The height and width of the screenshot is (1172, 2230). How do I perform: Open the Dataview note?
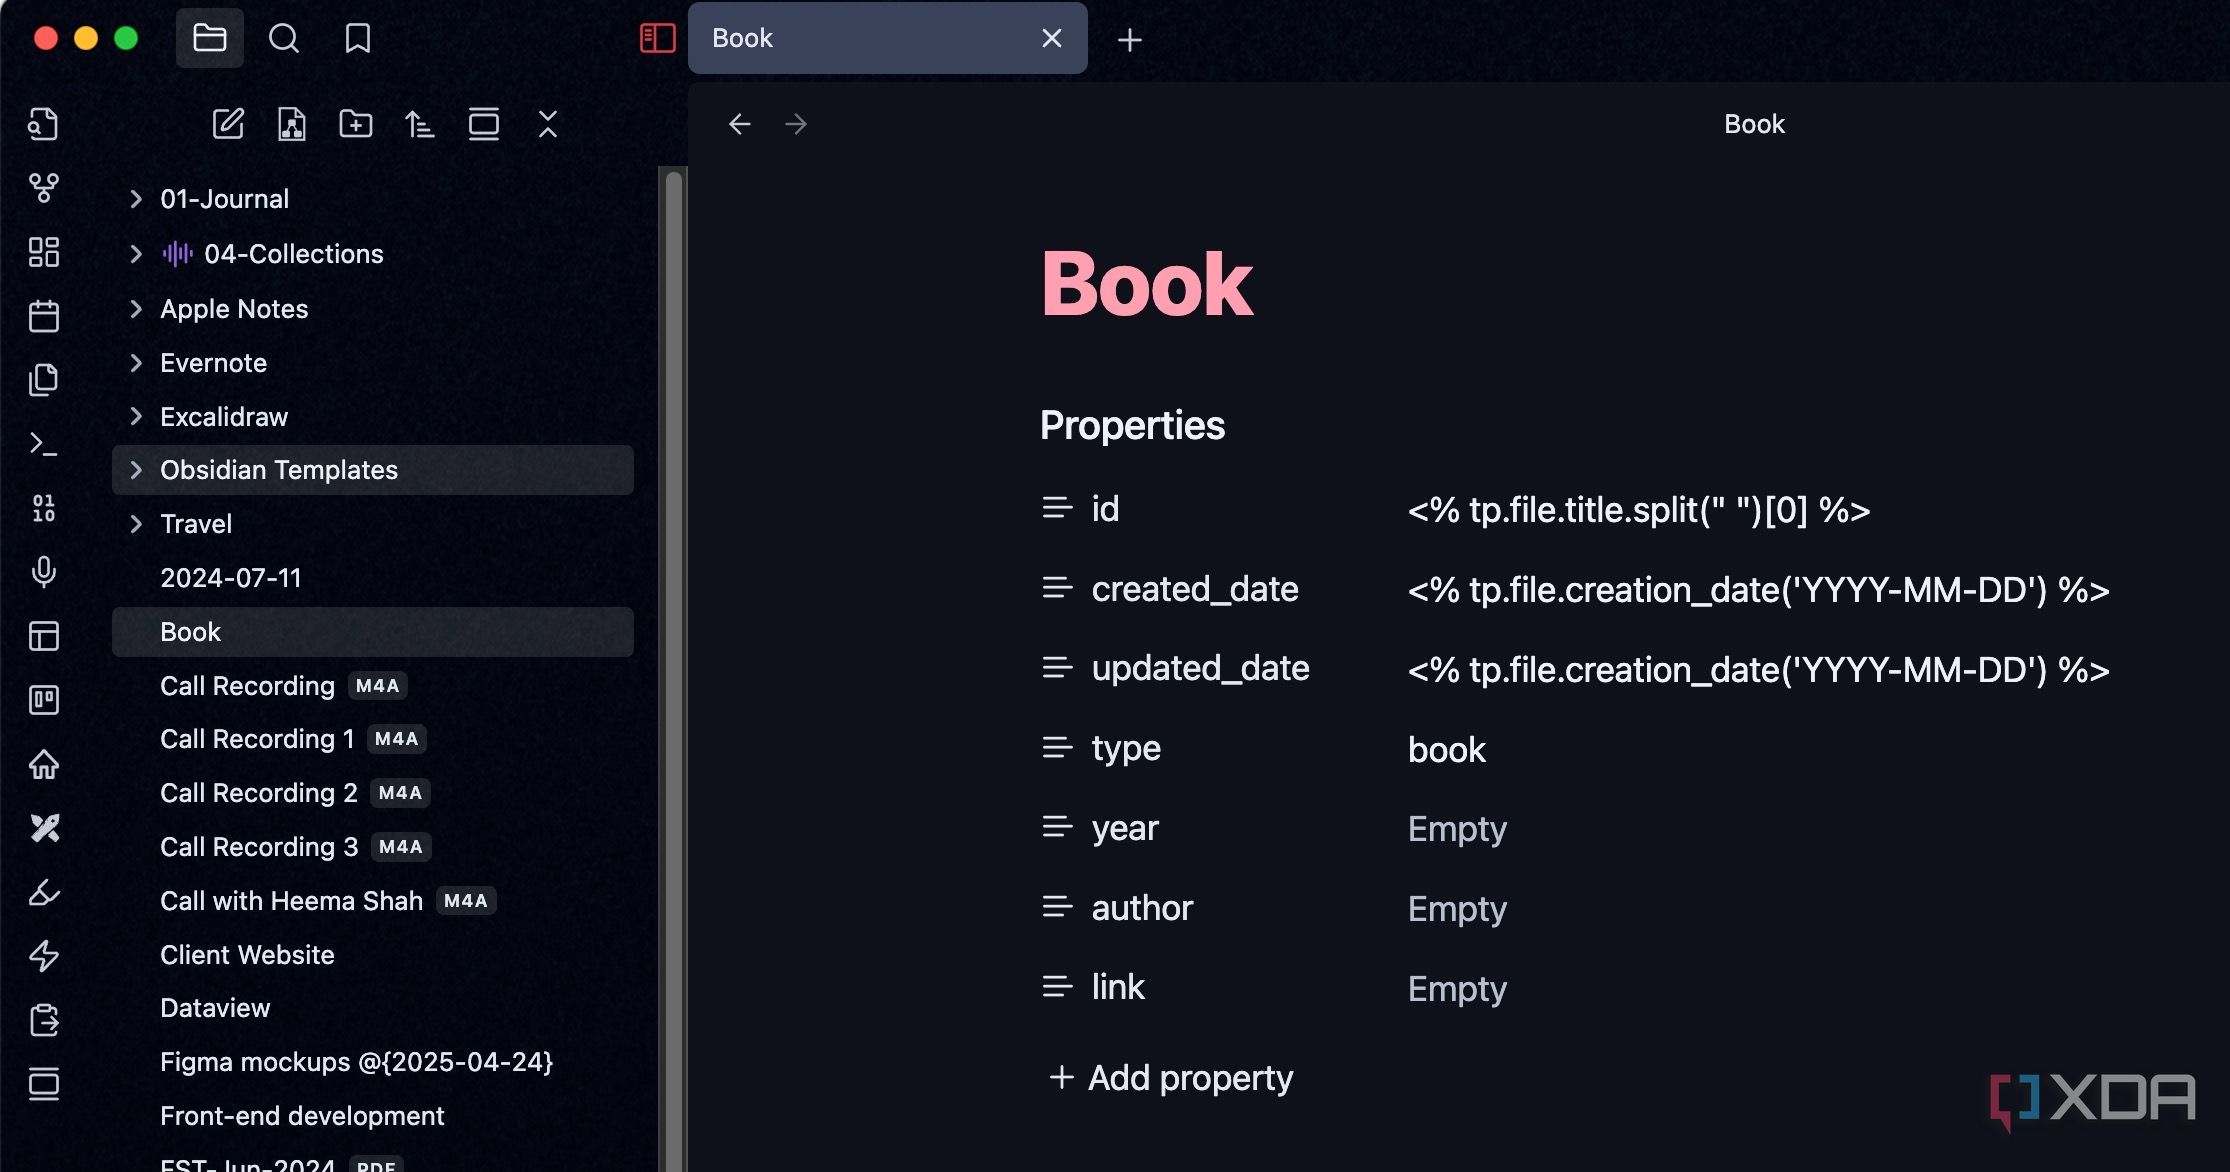coord(215,1008)
